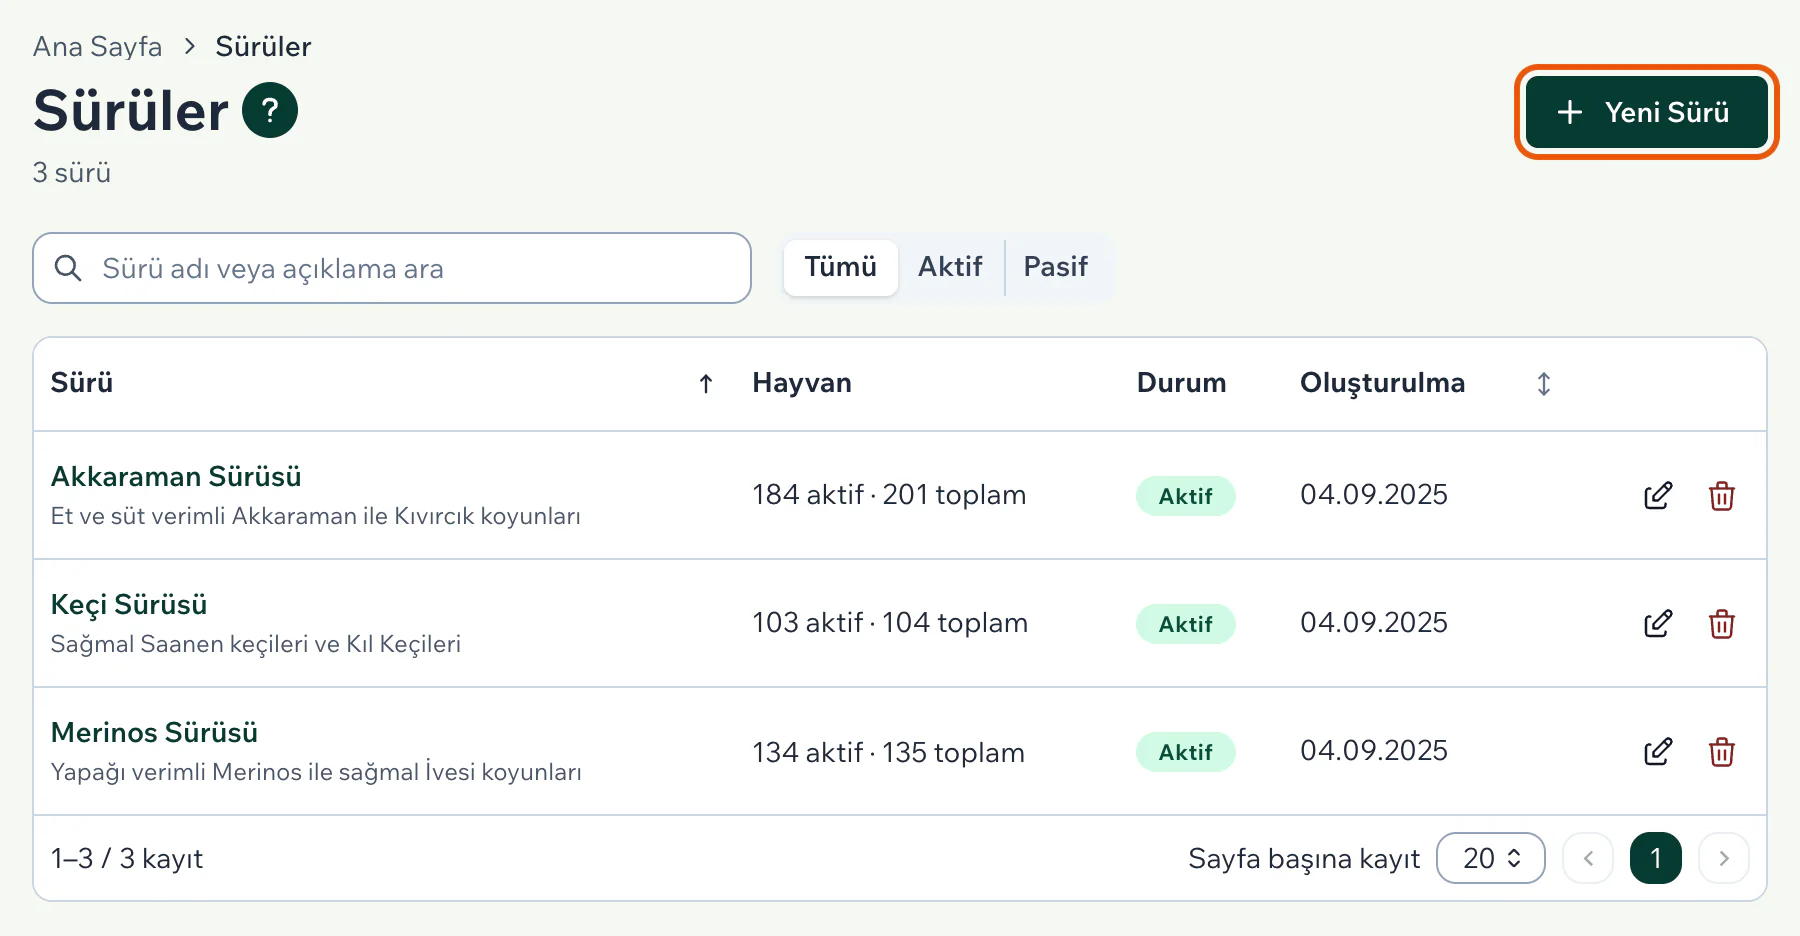This screenshot has height=936, width=1800.
Task: Sort by Oluşturulma date arrows
Action: [x=1544, y=384]
